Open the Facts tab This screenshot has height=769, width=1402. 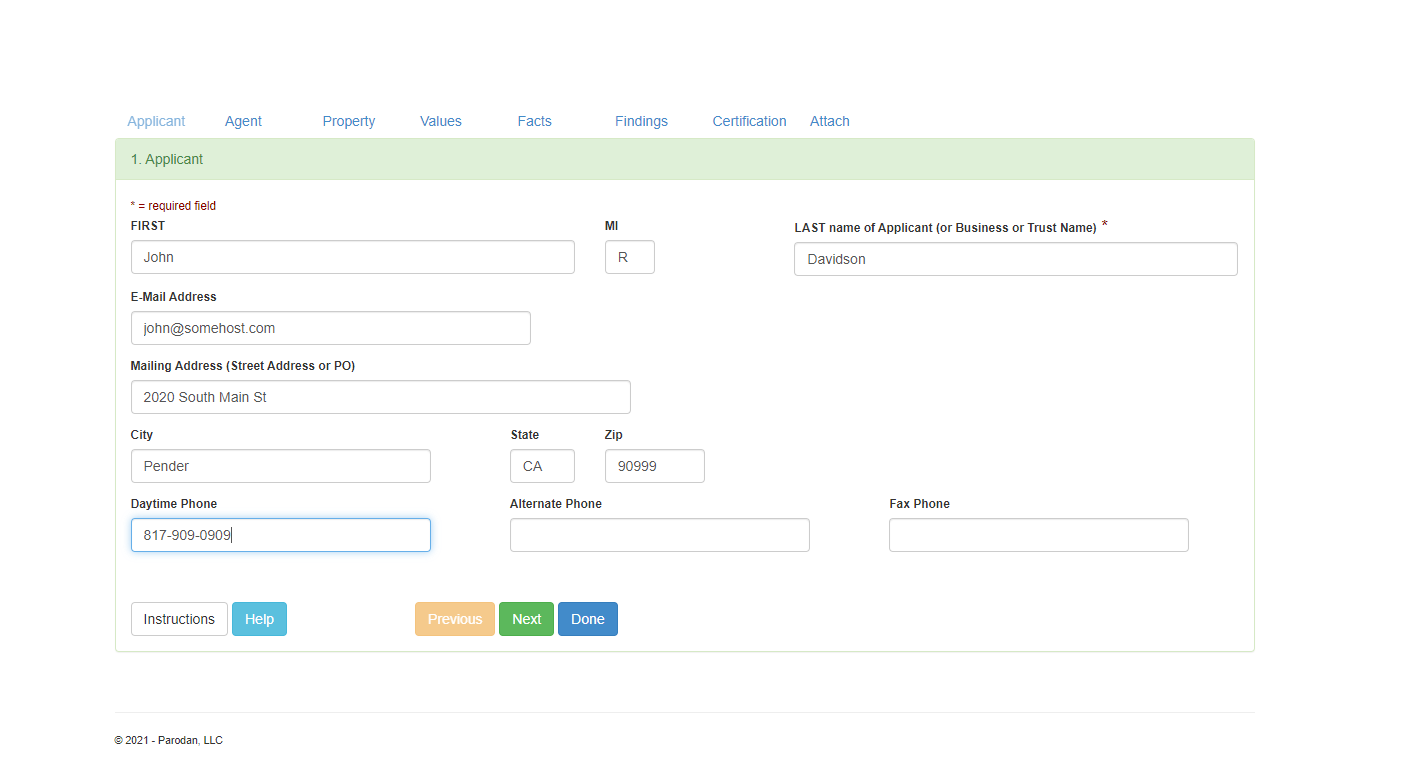pyautogui.click(x=535, y=121)
